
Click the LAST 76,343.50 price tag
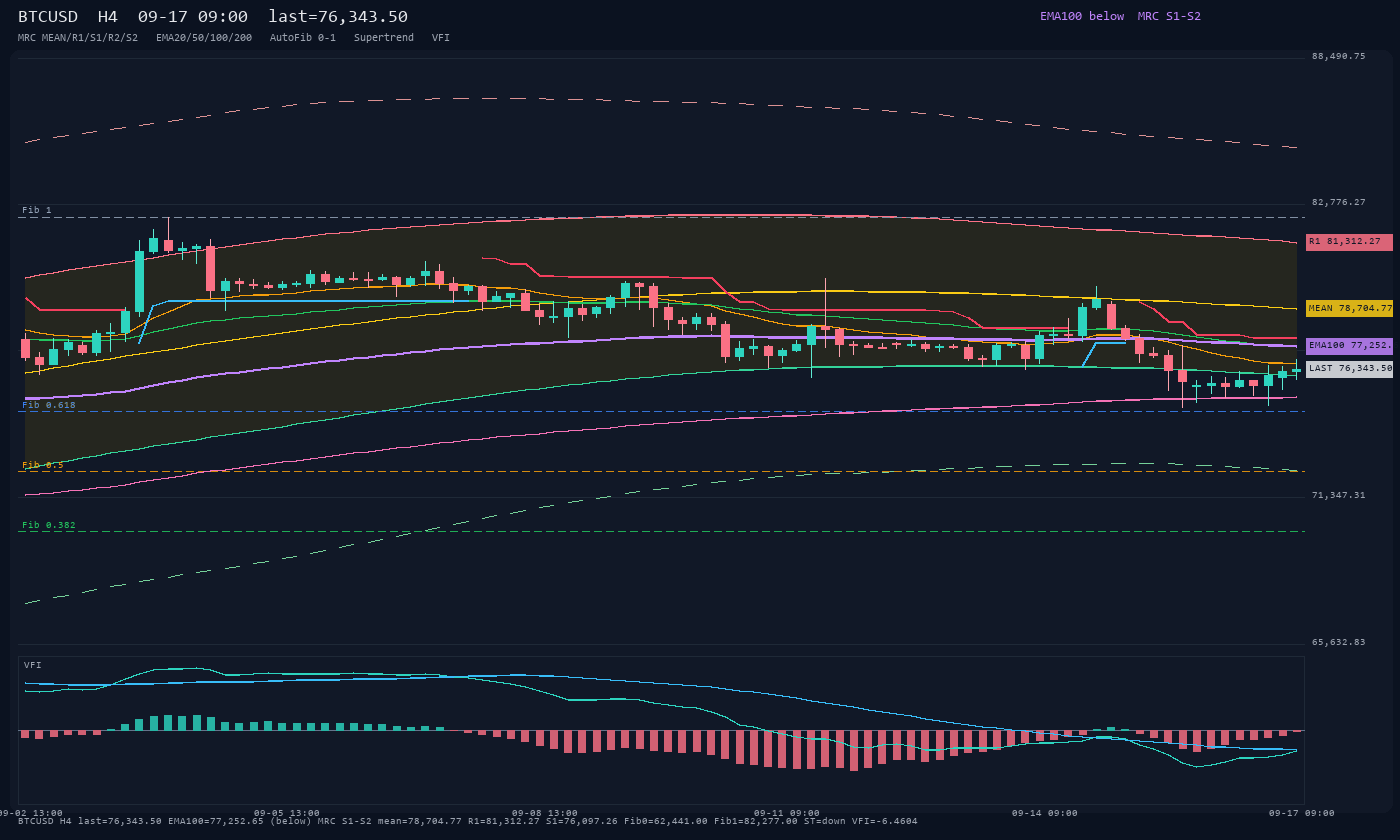pyautogui.click(x=1349, y=369)
